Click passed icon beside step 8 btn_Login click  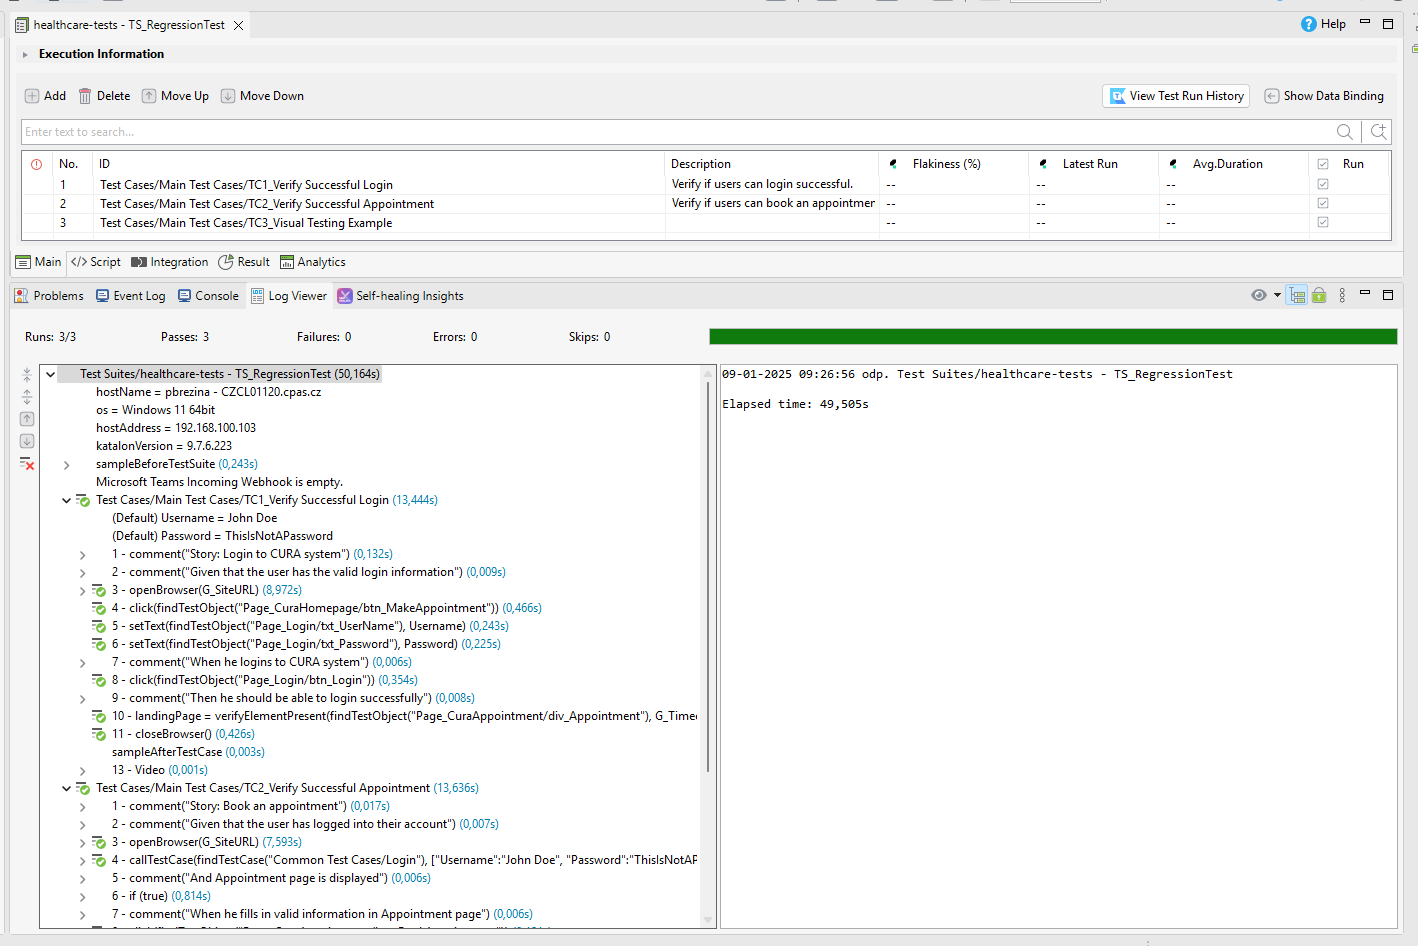click(x=99, y=680)
